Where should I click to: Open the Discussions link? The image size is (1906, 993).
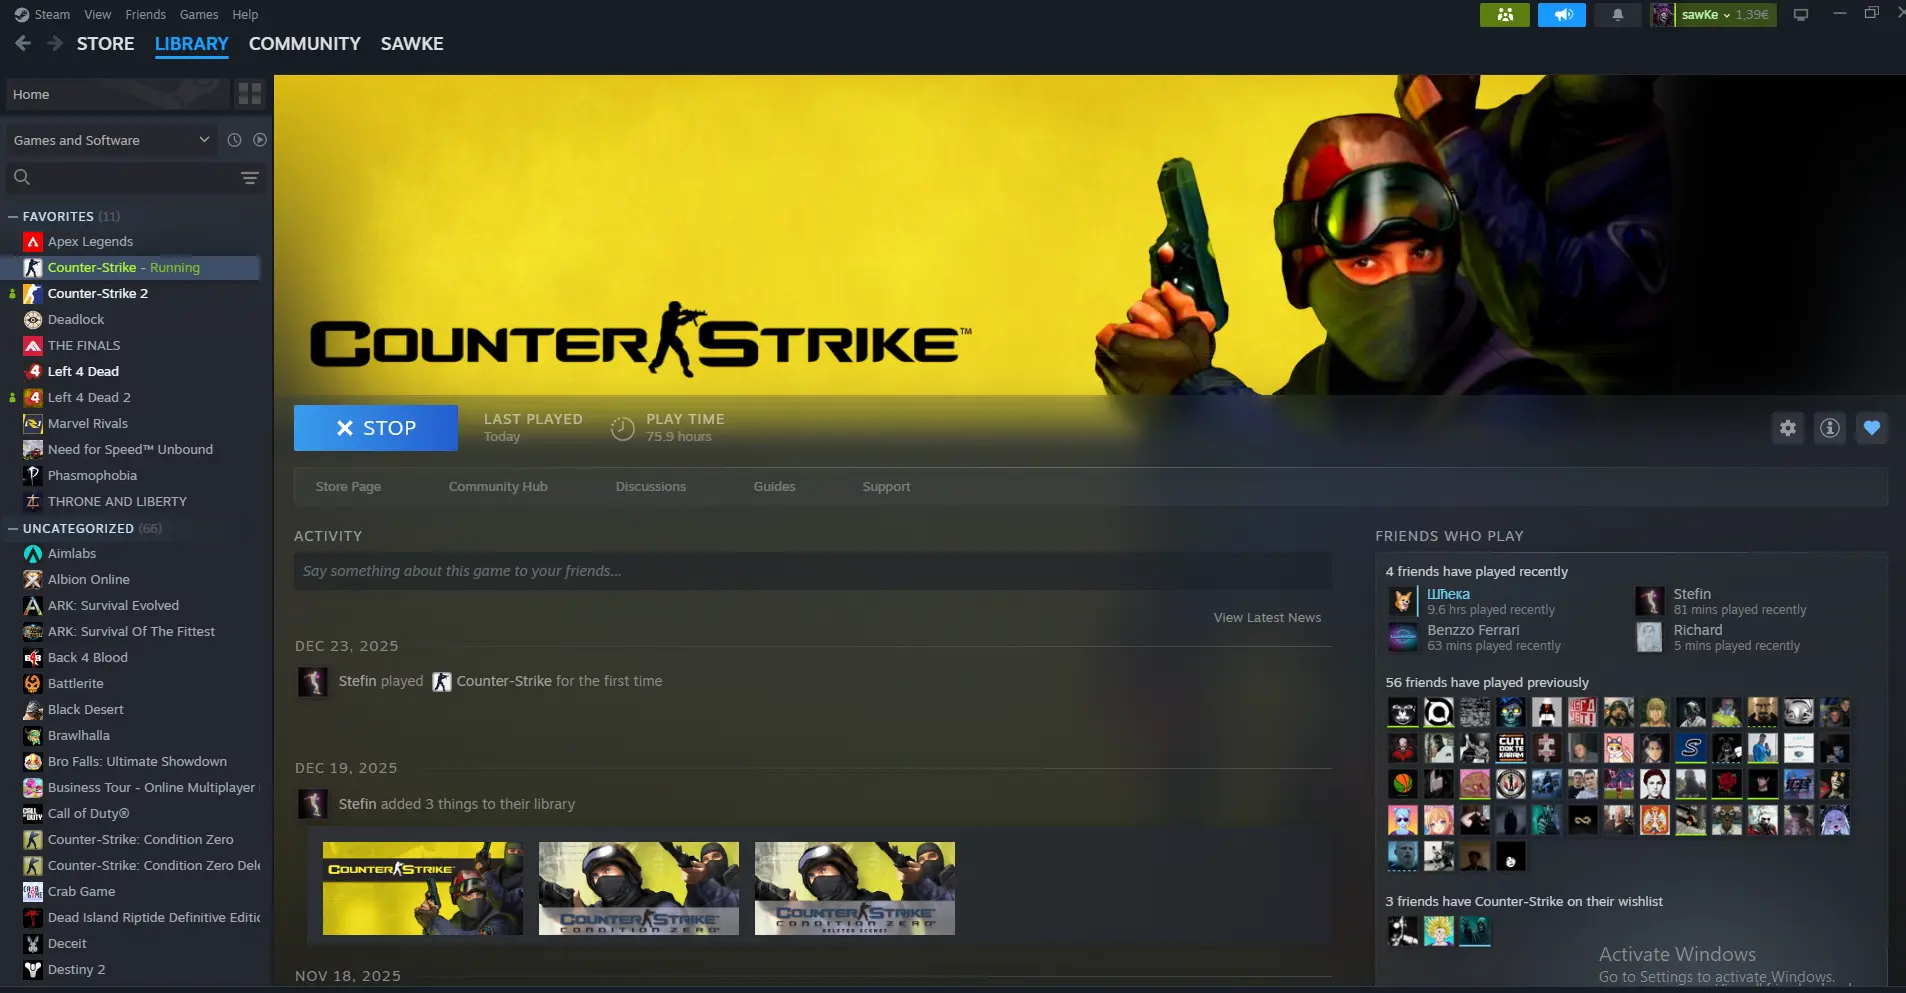[651, 487]
